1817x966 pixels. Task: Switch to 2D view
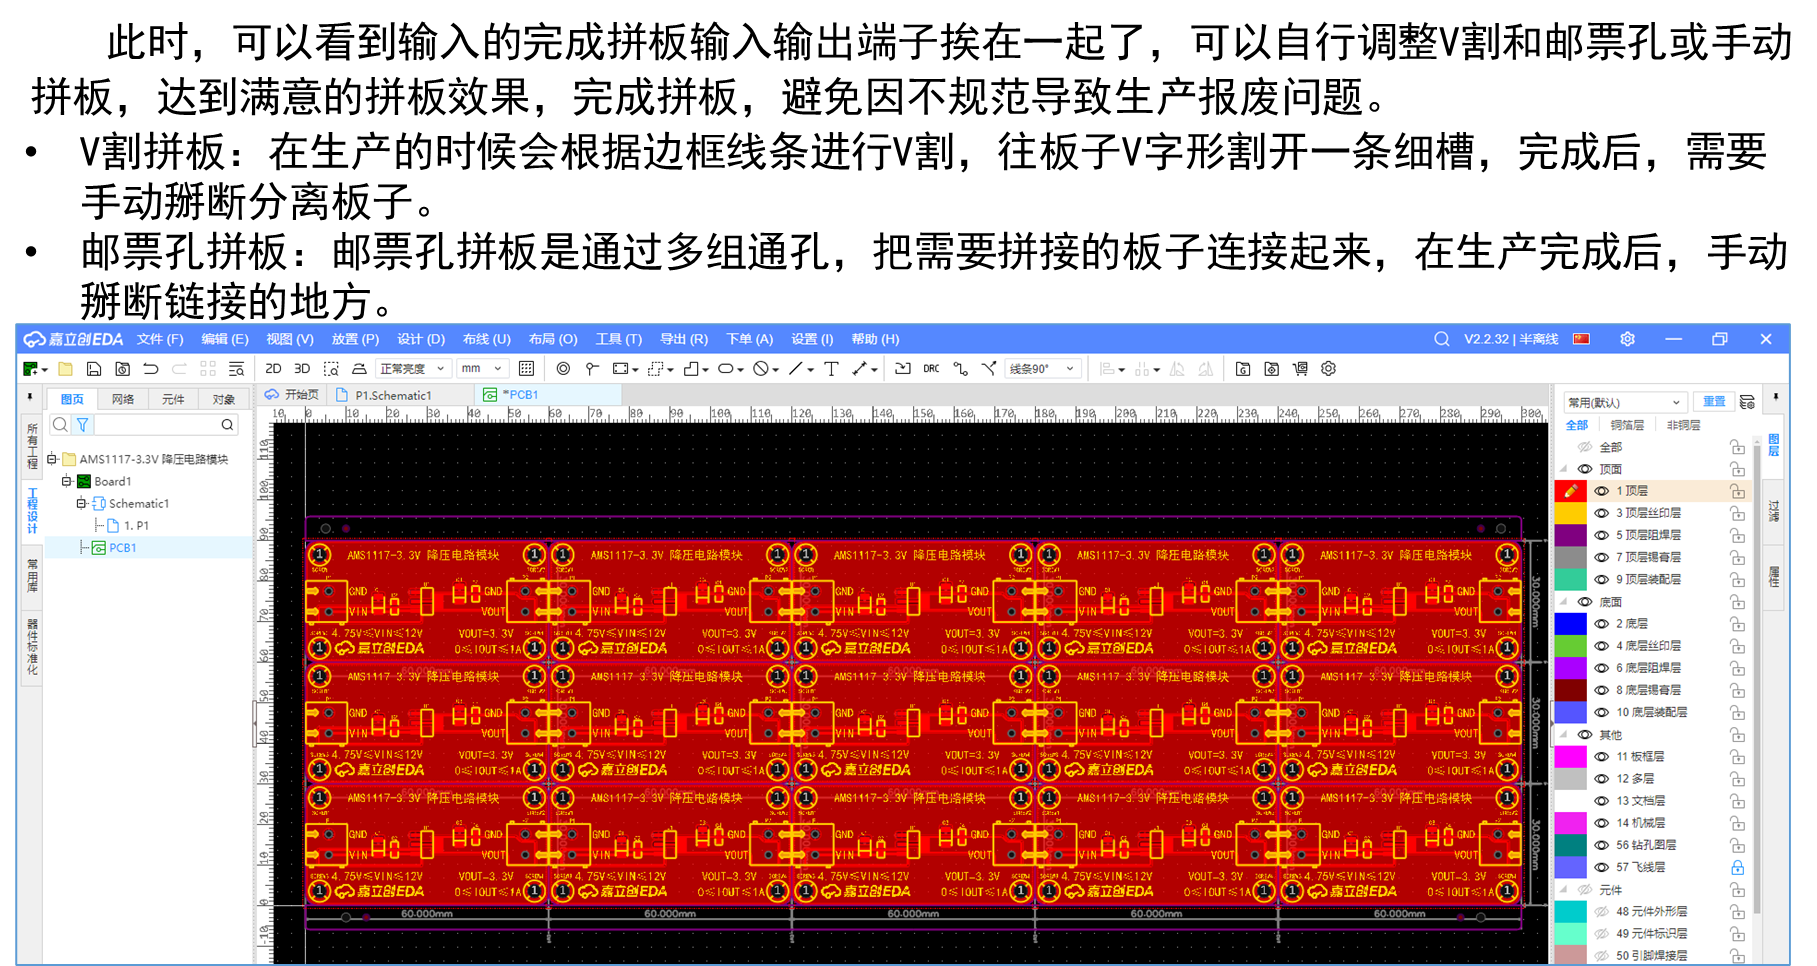(x=273, y=369)
